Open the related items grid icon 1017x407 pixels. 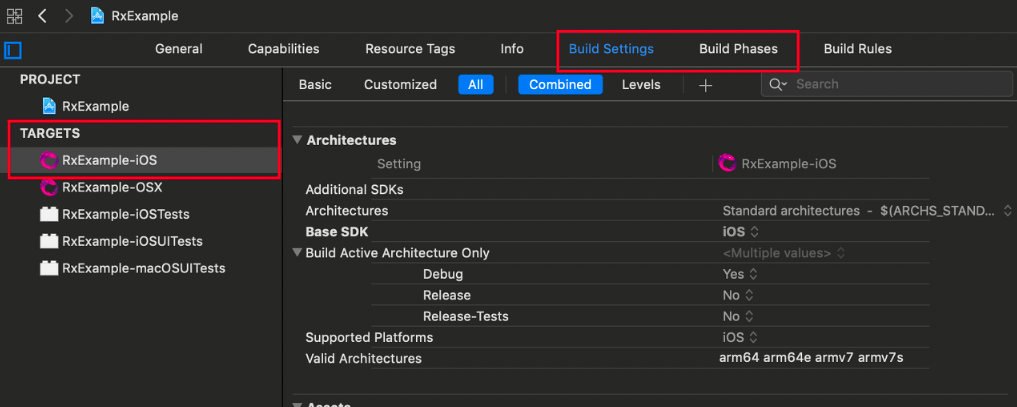(x=14, y=16)
